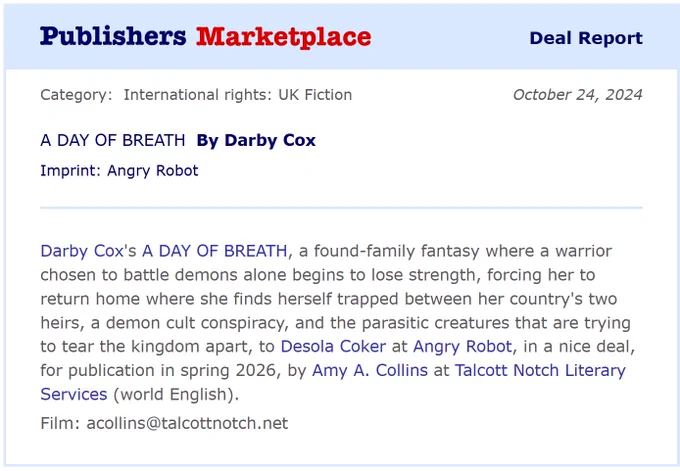
Task: Open the Darby Cox author link
Action: (x=82, y=251)
